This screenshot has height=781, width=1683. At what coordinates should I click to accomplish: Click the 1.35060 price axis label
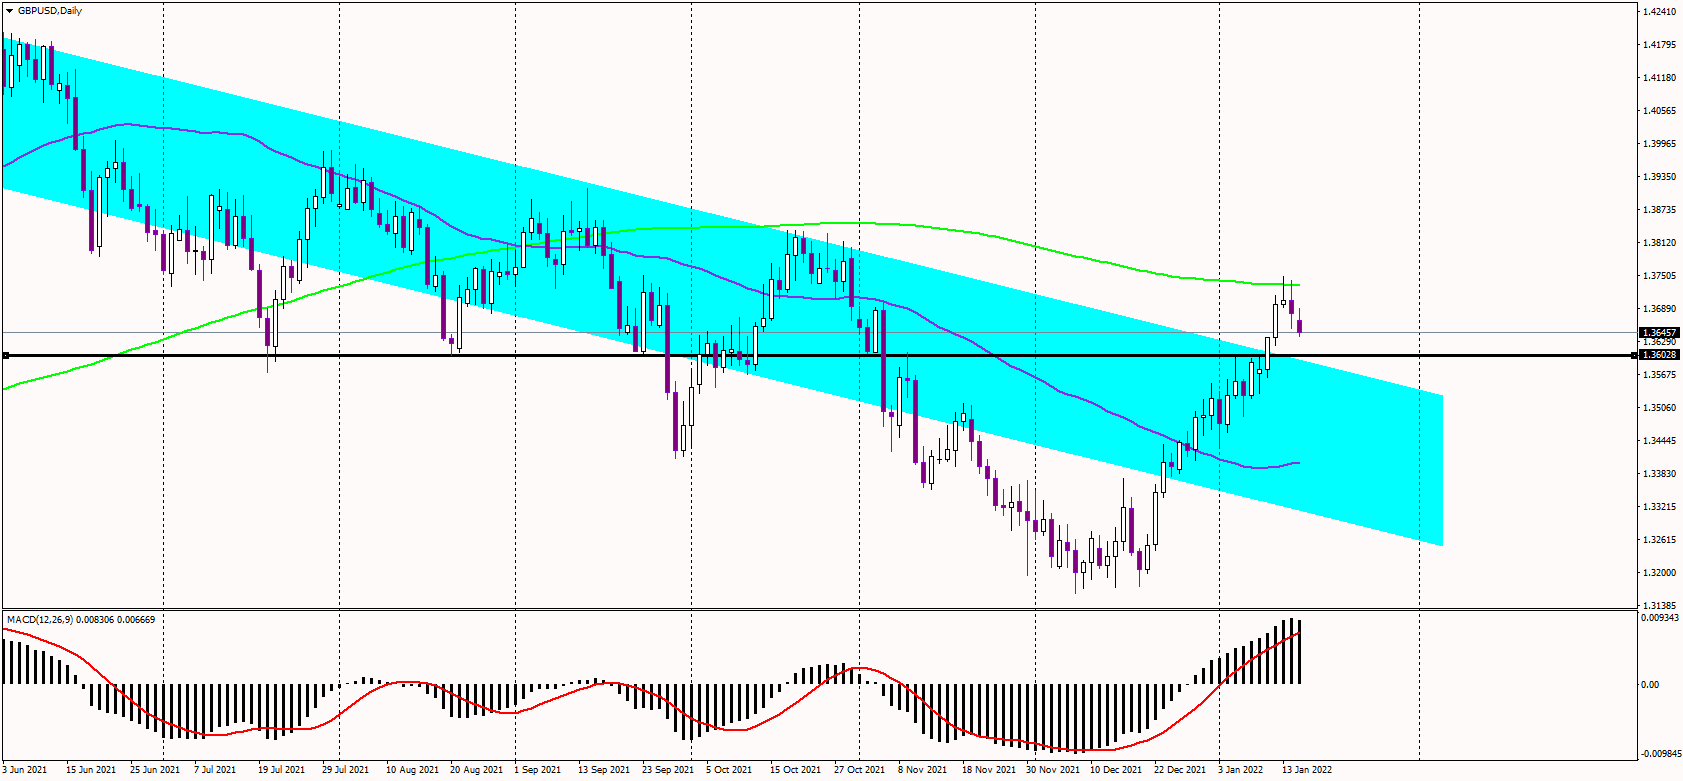(x=1659, y=408)
